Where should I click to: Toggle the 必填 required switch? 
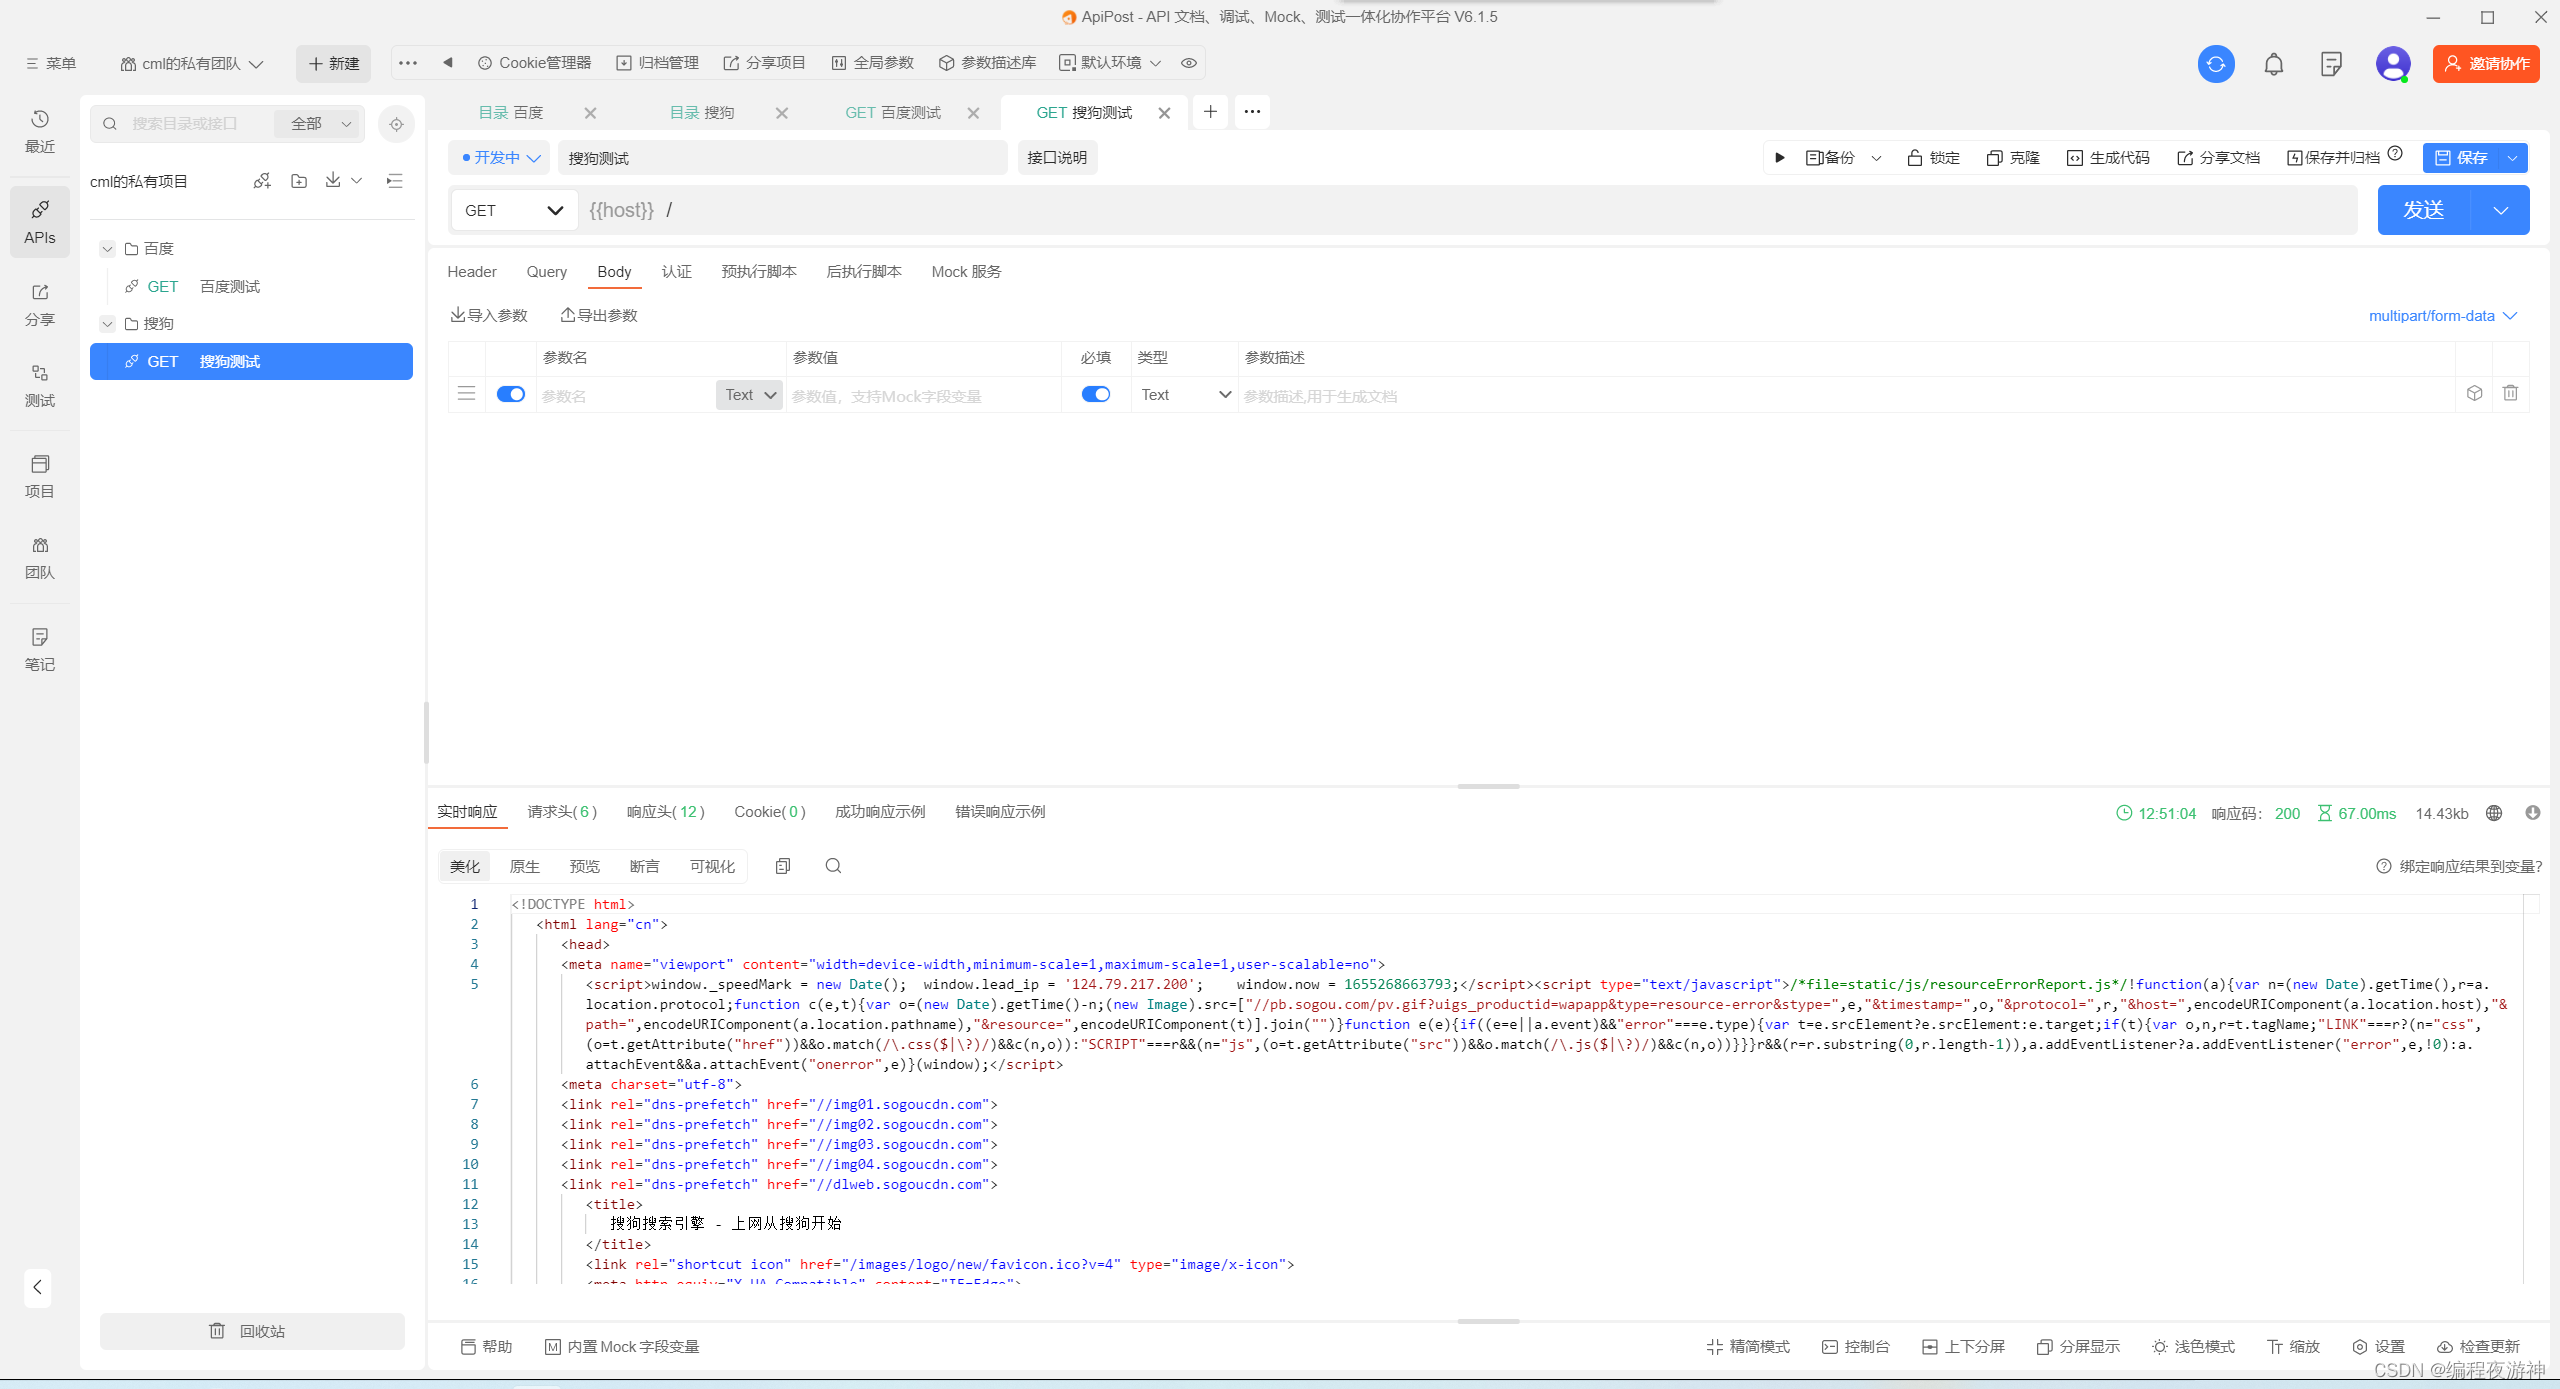coord(1095,394)
